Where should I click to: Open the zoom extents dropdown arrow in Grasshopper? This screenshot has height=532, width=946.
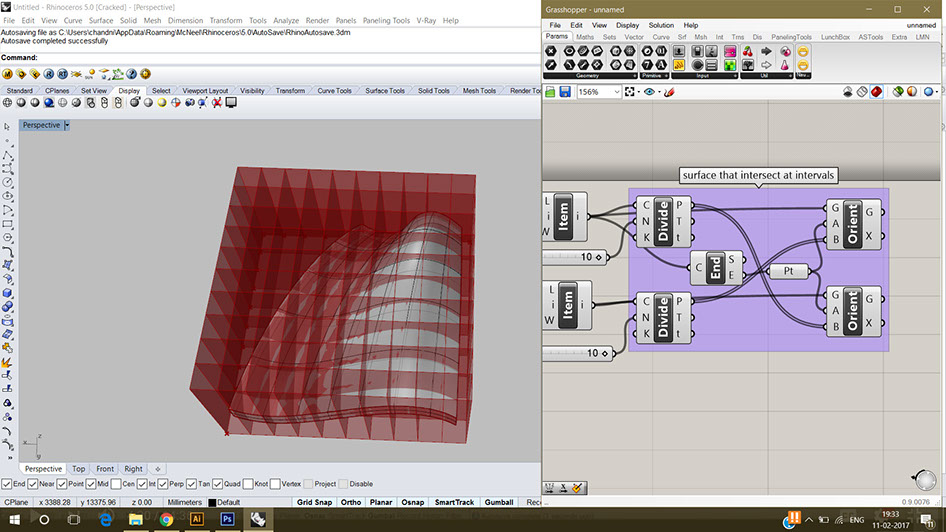pyautogui.click(x=639, y=92)
